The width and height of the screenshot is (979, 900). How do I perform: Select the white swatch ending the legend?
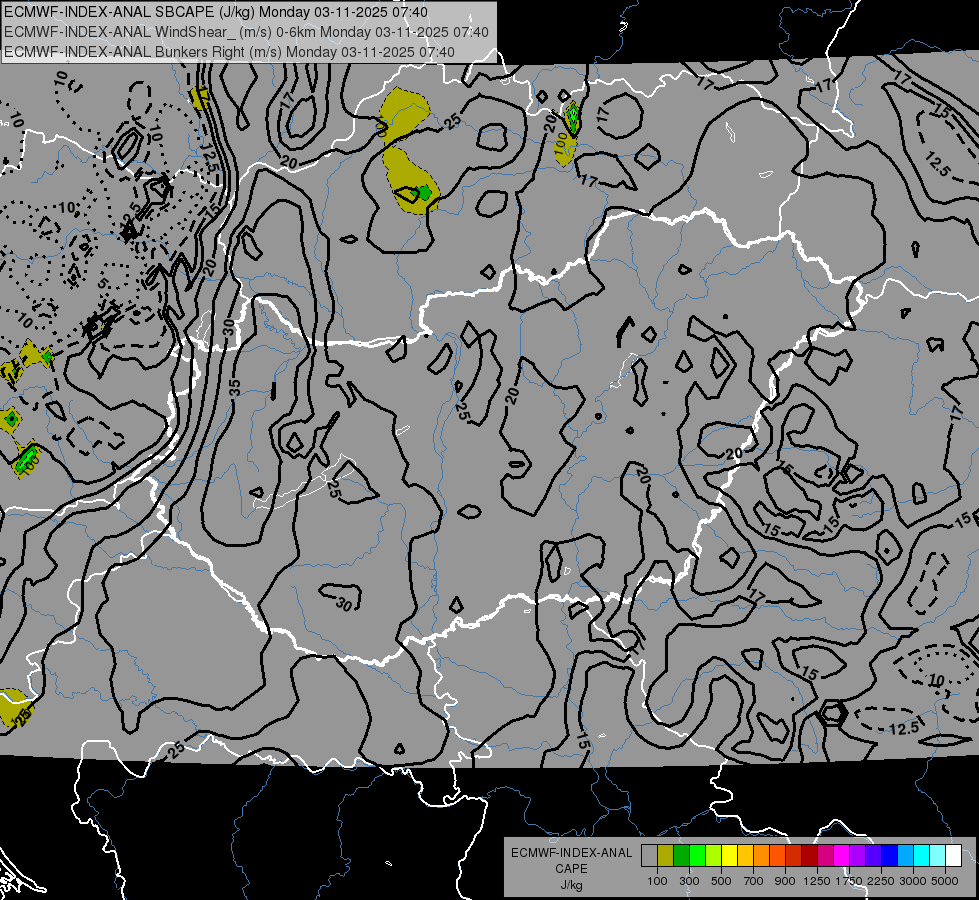[x=955, y=855]
